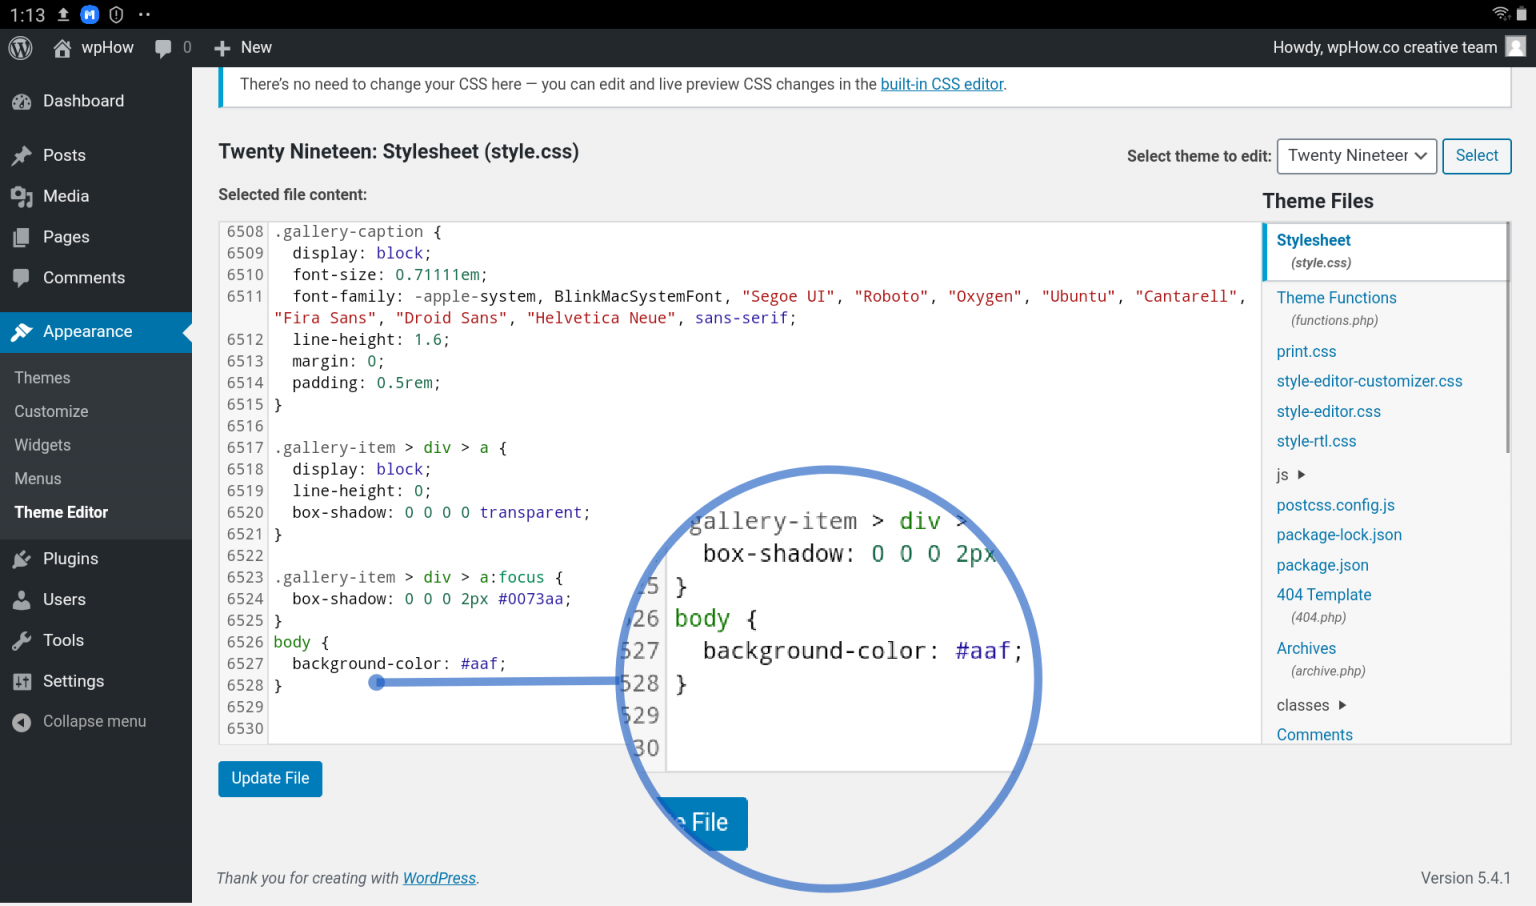The height and width of the screenshot is (906, 1536).
Task: Expand the classes folder
Action: [x=1311, y=706]
